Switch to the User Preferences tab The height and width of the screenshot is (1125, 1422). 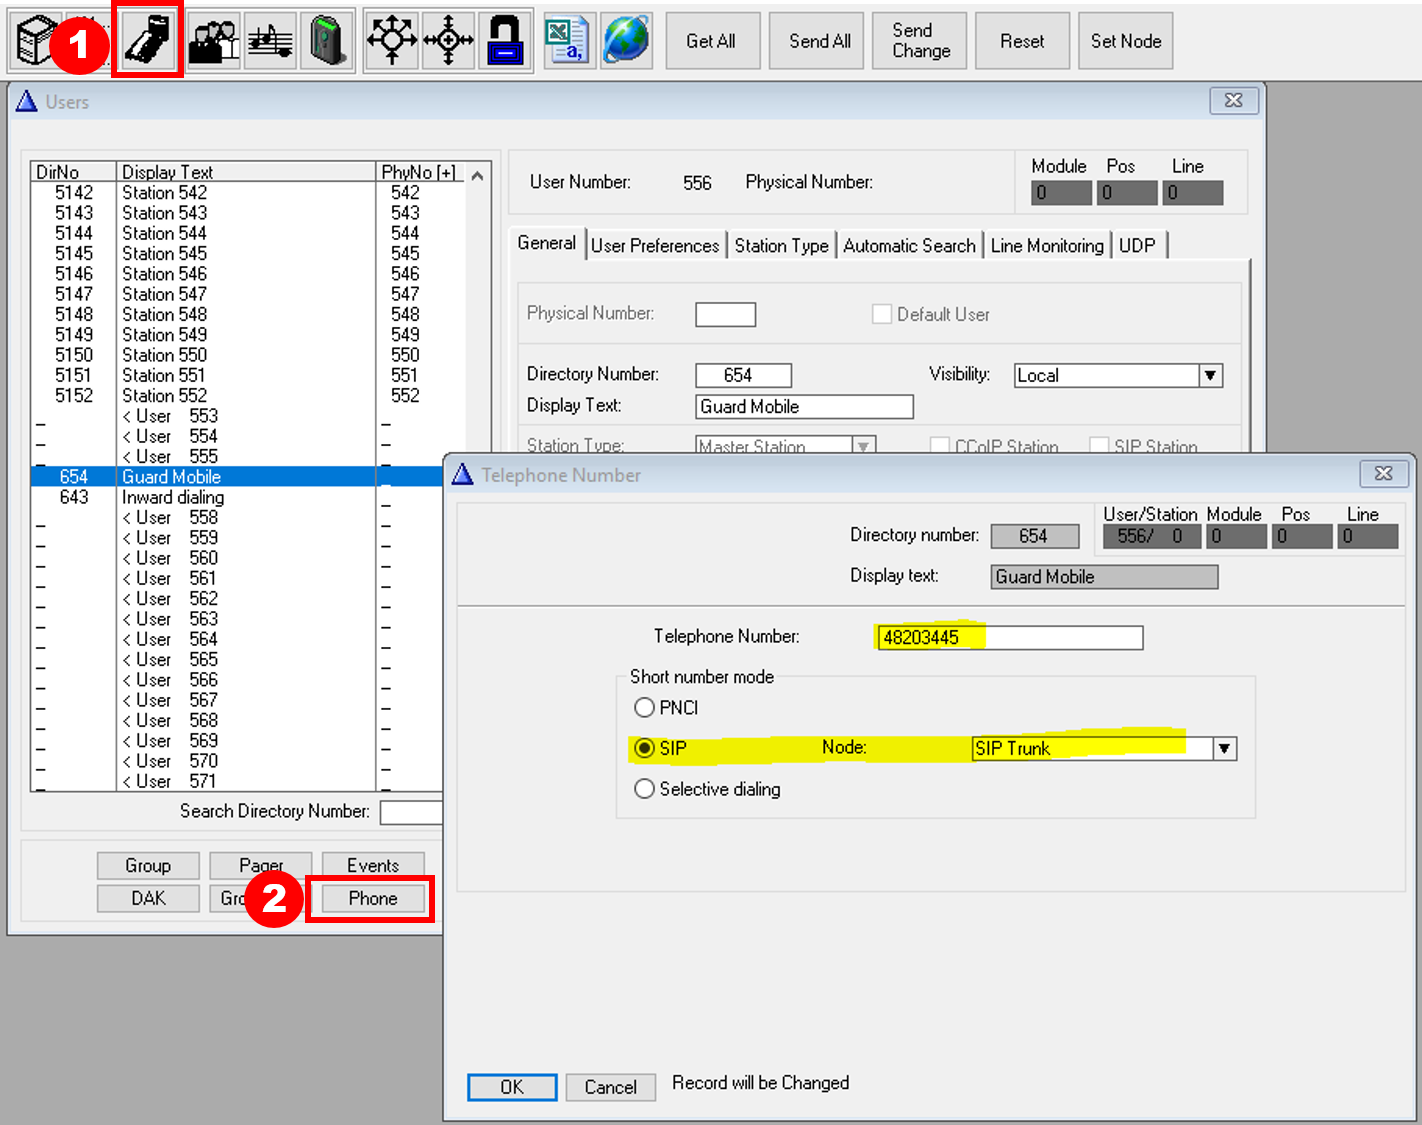pos(654,246)
